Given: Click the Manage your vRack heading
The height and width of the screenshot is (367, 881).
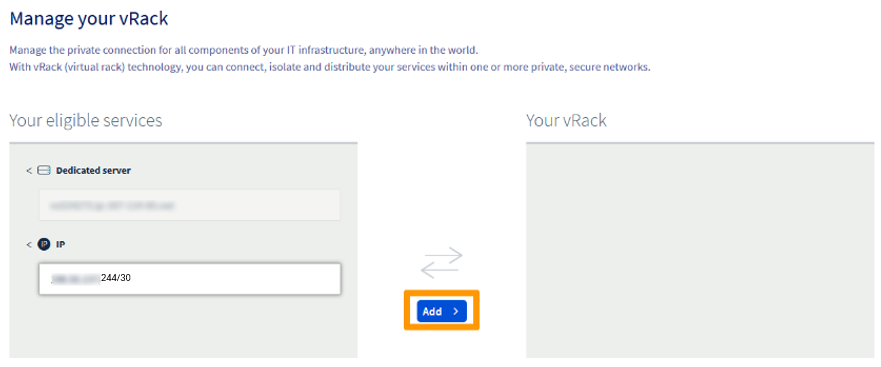Looking at the screenshot, I should pyautogui.click(x=89, y=19).
